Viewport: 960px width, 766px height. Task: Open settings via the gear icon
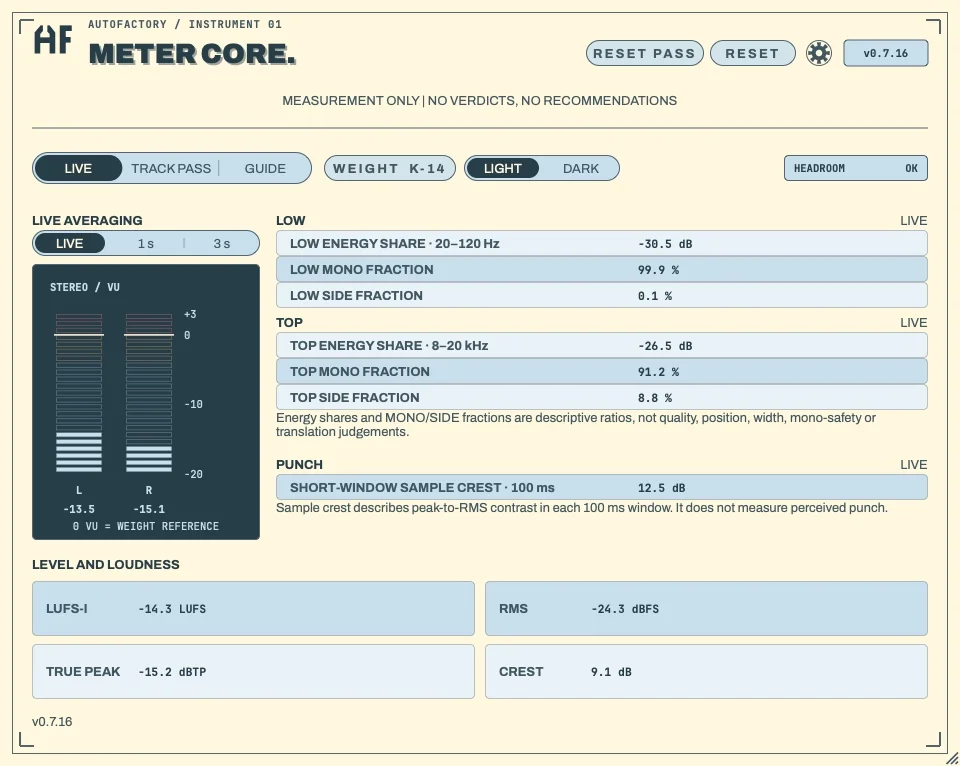coord(819,53)
